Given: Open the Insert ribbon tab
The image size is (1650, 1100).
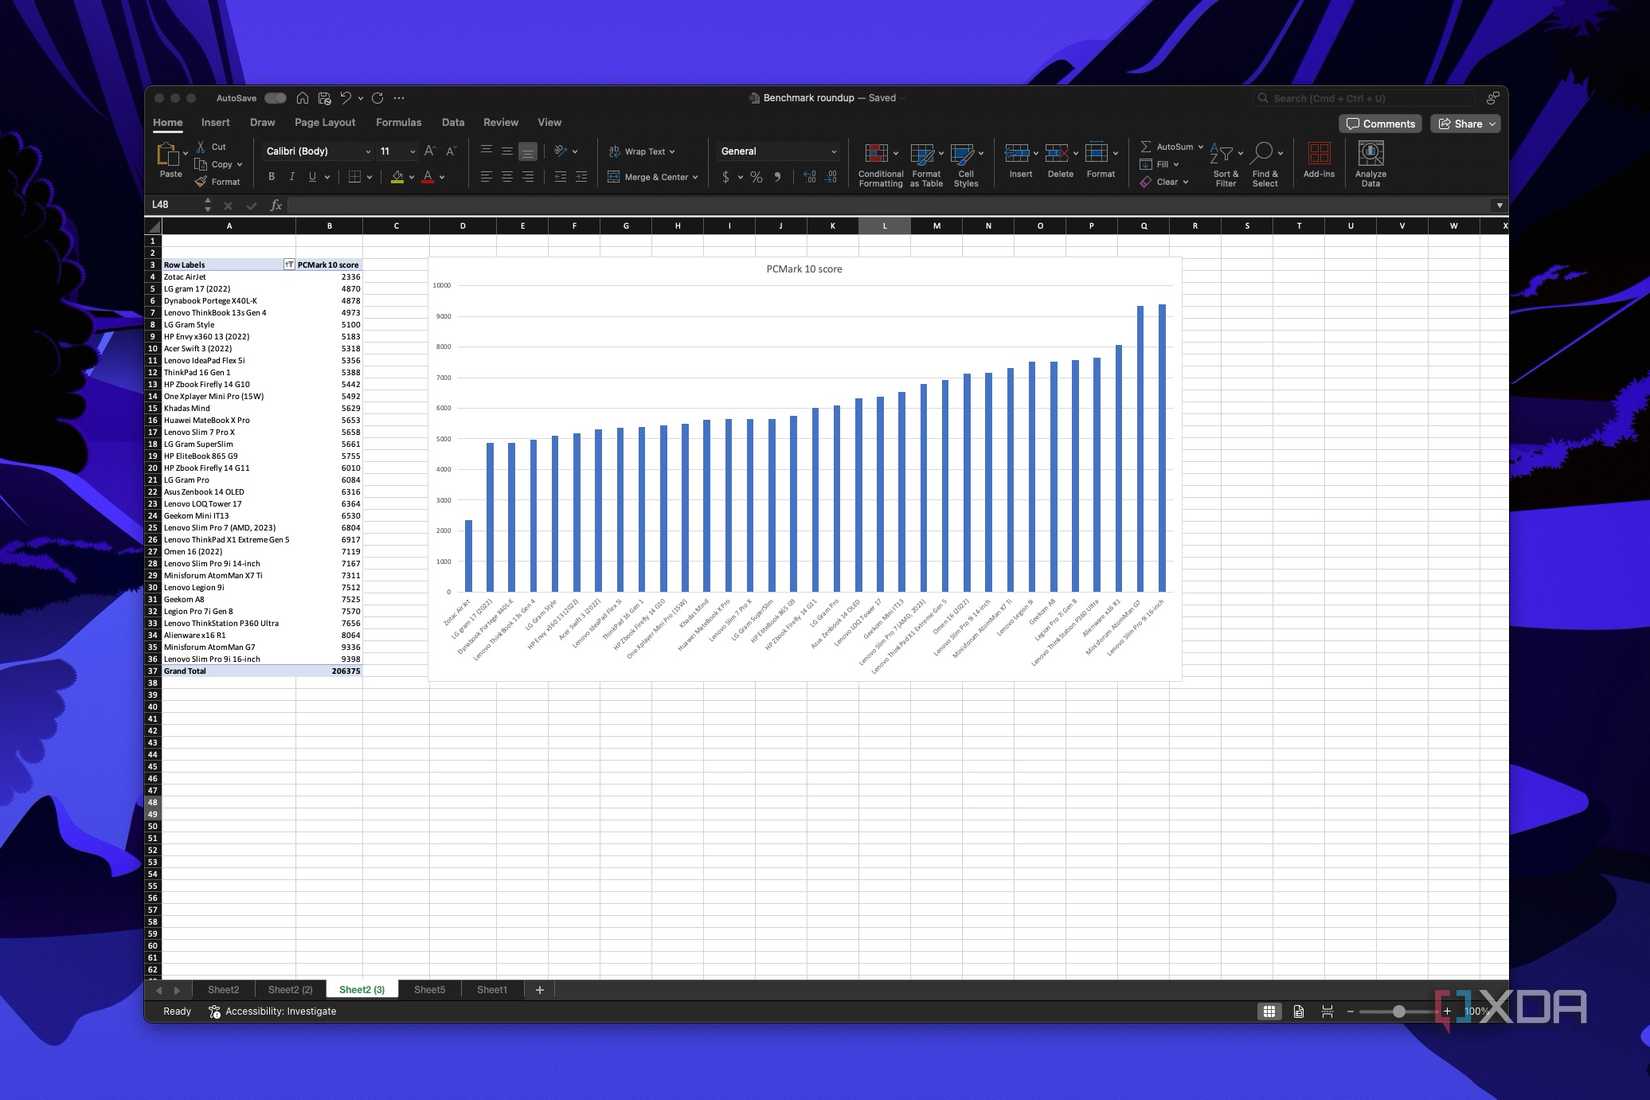Looking at the screenshot, I should (x=215, y=122).
